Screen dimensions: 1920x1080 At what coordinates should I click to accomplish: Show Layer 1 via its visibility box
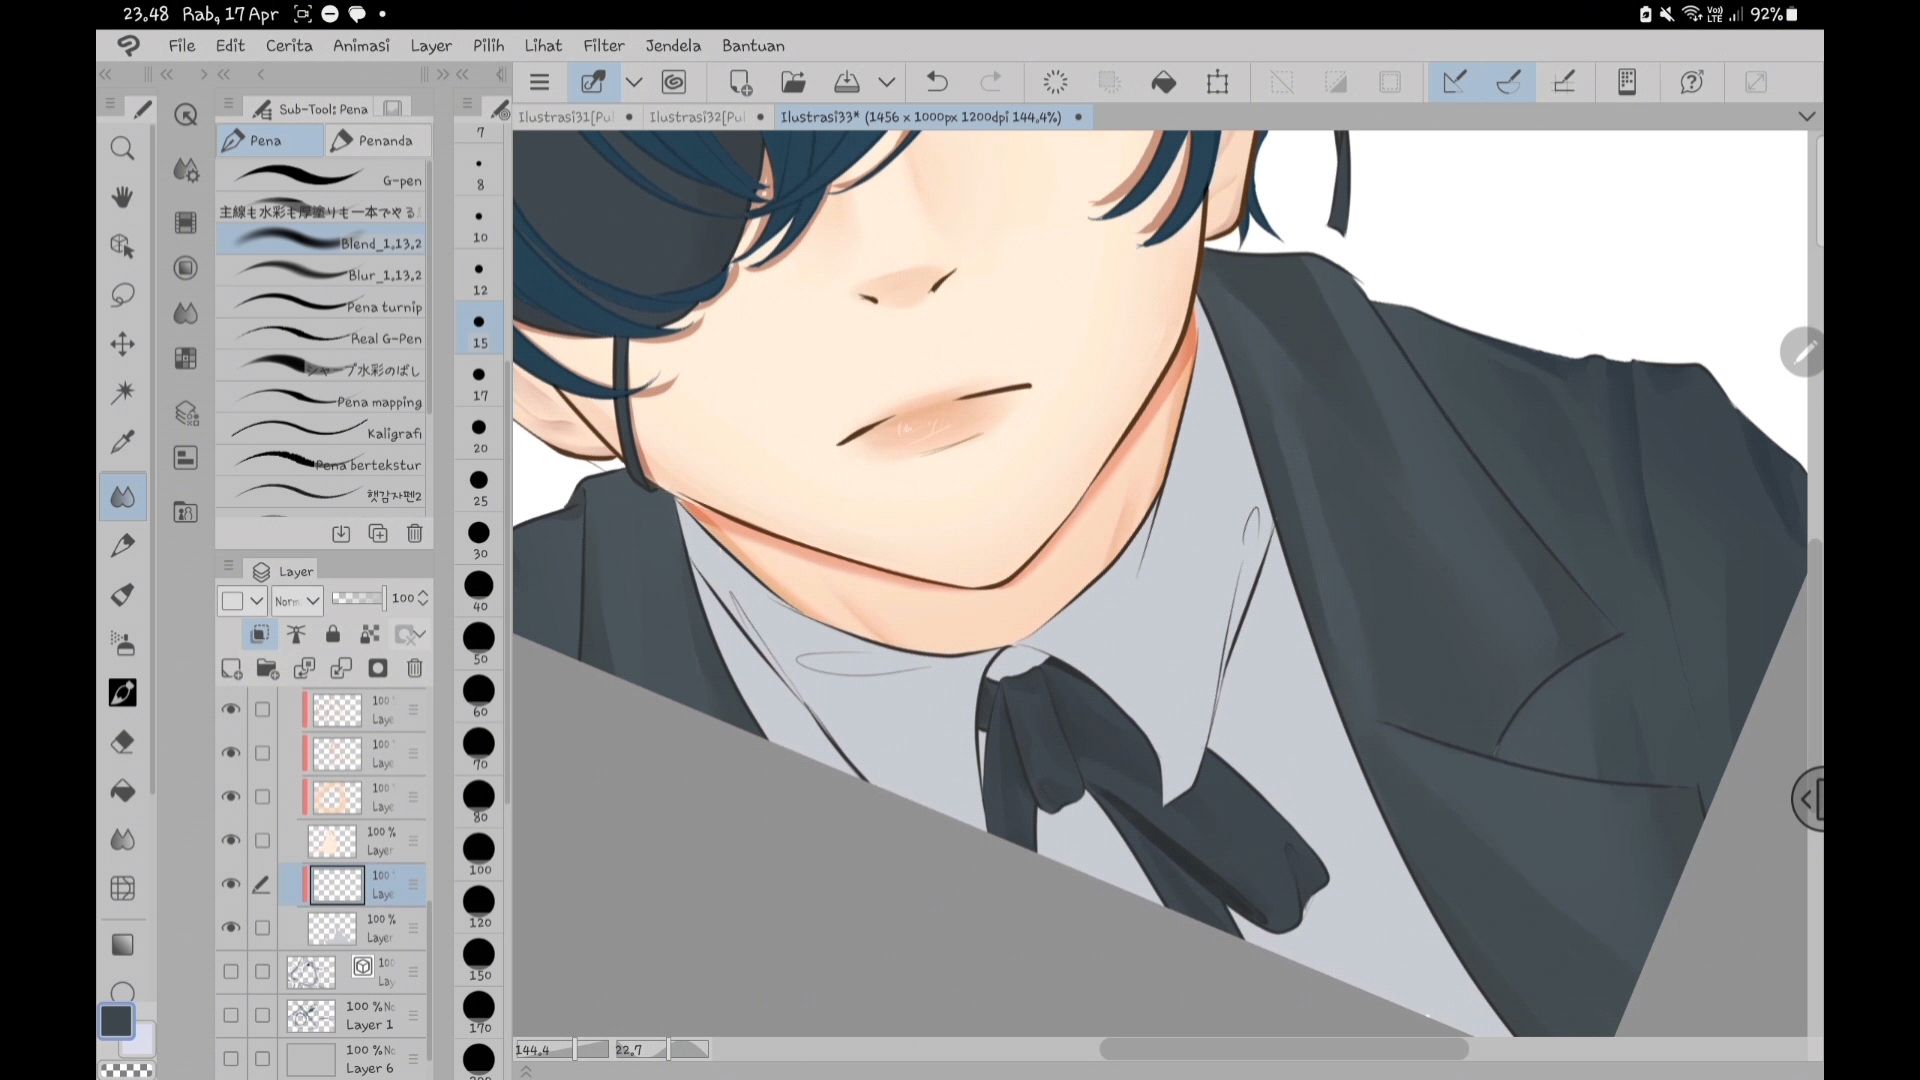(231, 1015)
